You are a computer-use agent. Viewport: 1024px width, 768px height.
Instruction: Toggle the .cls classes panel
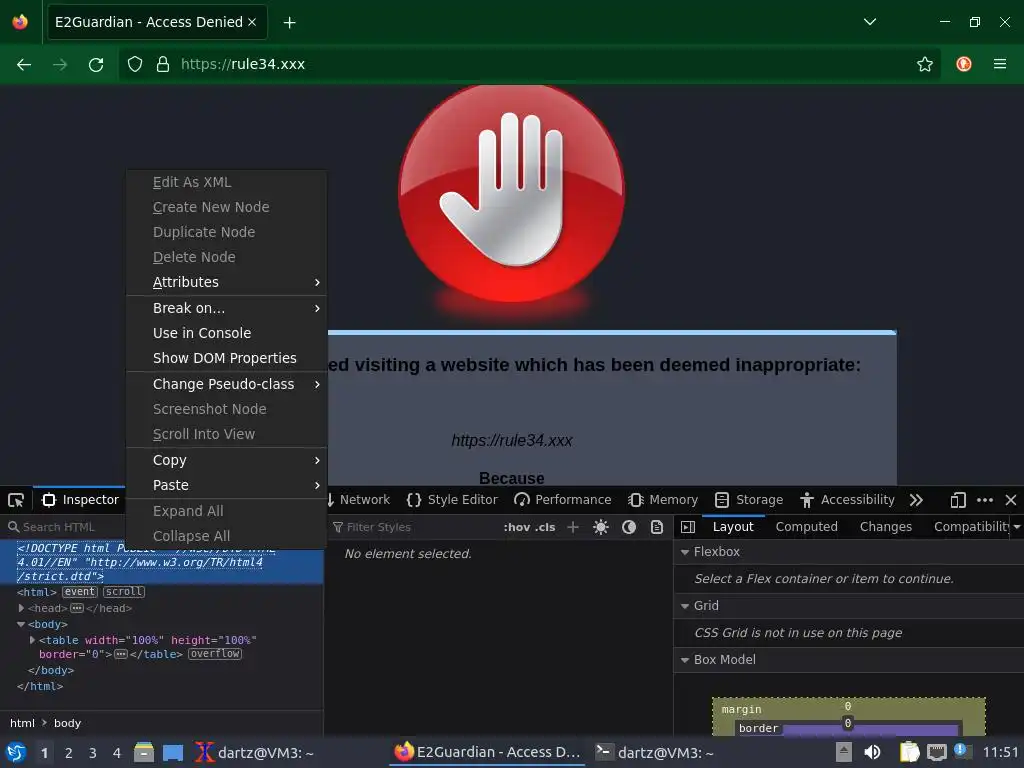click(x=545, y=527)
